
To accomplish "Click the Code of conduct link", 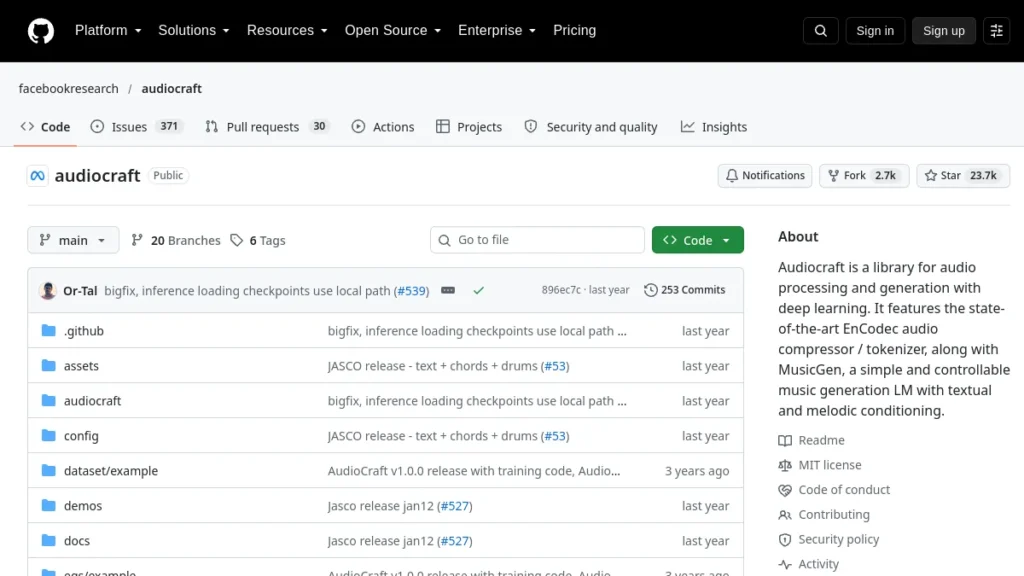I will 844,490.
